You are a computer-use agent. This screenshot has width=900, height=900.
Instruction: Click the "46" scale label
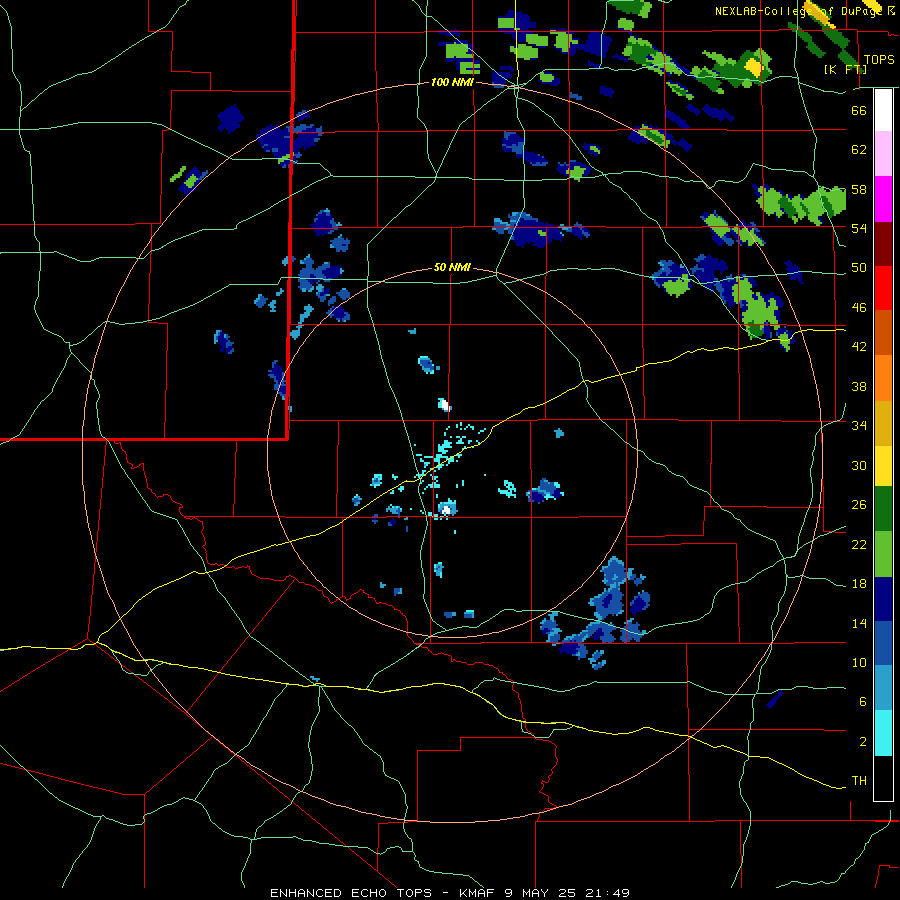pos(859,308)
